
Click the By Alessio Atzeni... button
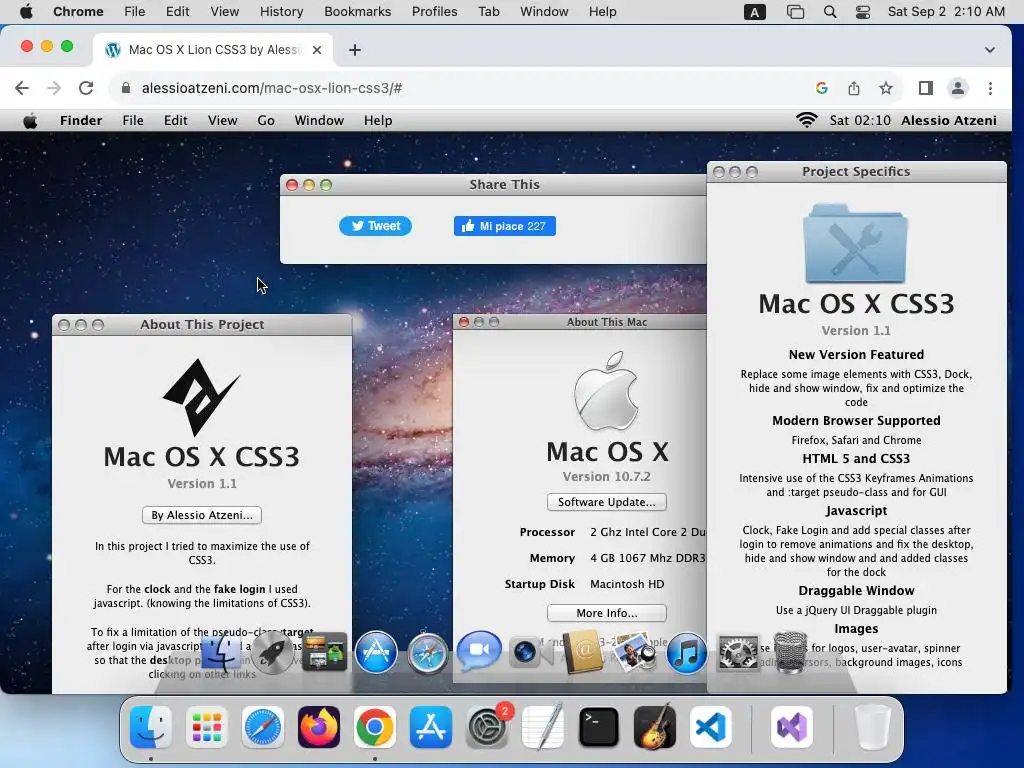click(x=202, y=515)
